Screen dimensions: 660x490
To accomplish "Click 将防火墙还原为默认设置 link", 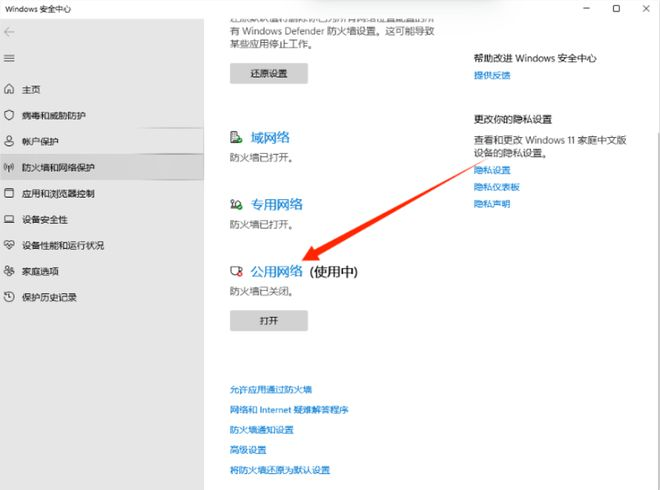I will 280,470.
